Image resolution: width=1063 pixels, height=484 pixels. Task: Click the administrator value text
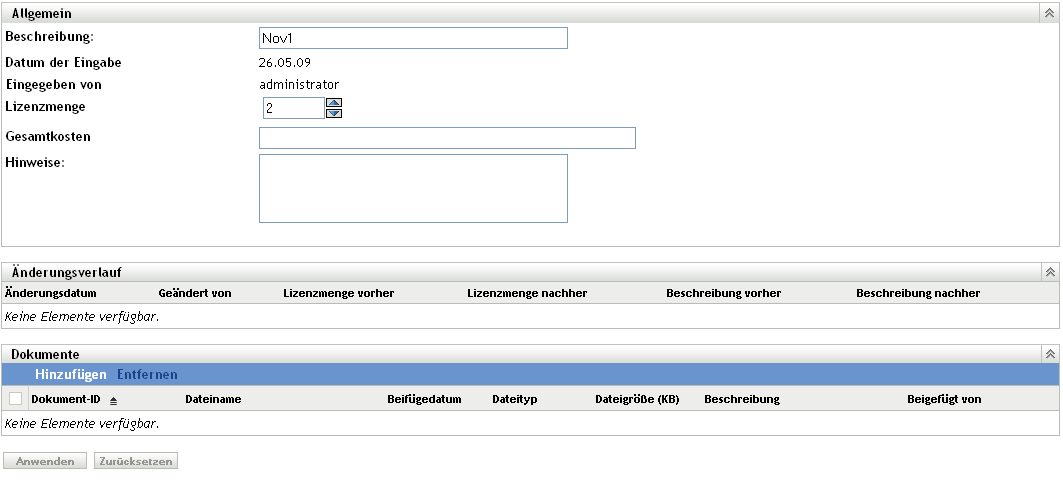pos(299,85)
